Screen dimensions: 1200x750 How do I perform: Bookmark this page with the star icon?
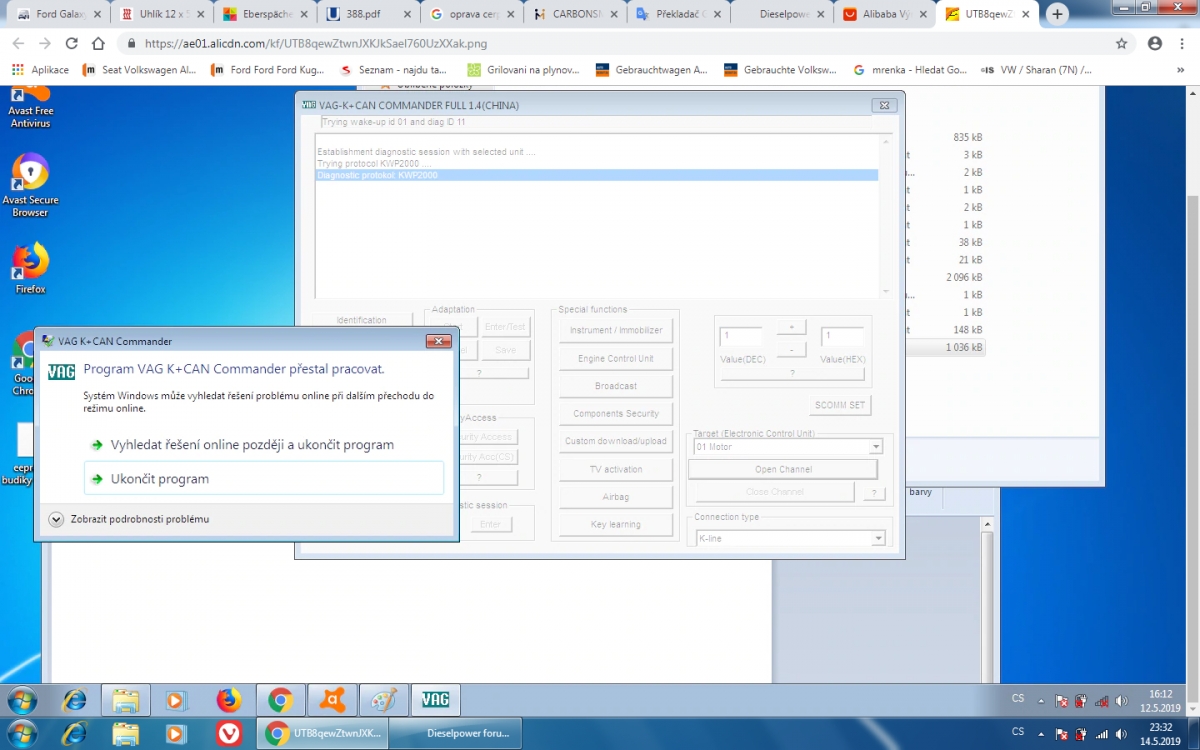1122,44
